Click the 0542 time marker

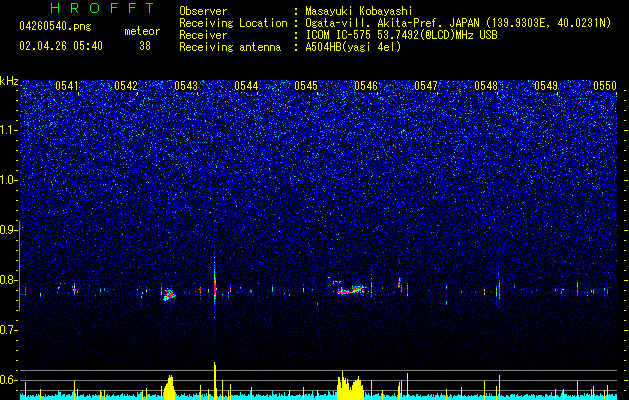point(126,86)
